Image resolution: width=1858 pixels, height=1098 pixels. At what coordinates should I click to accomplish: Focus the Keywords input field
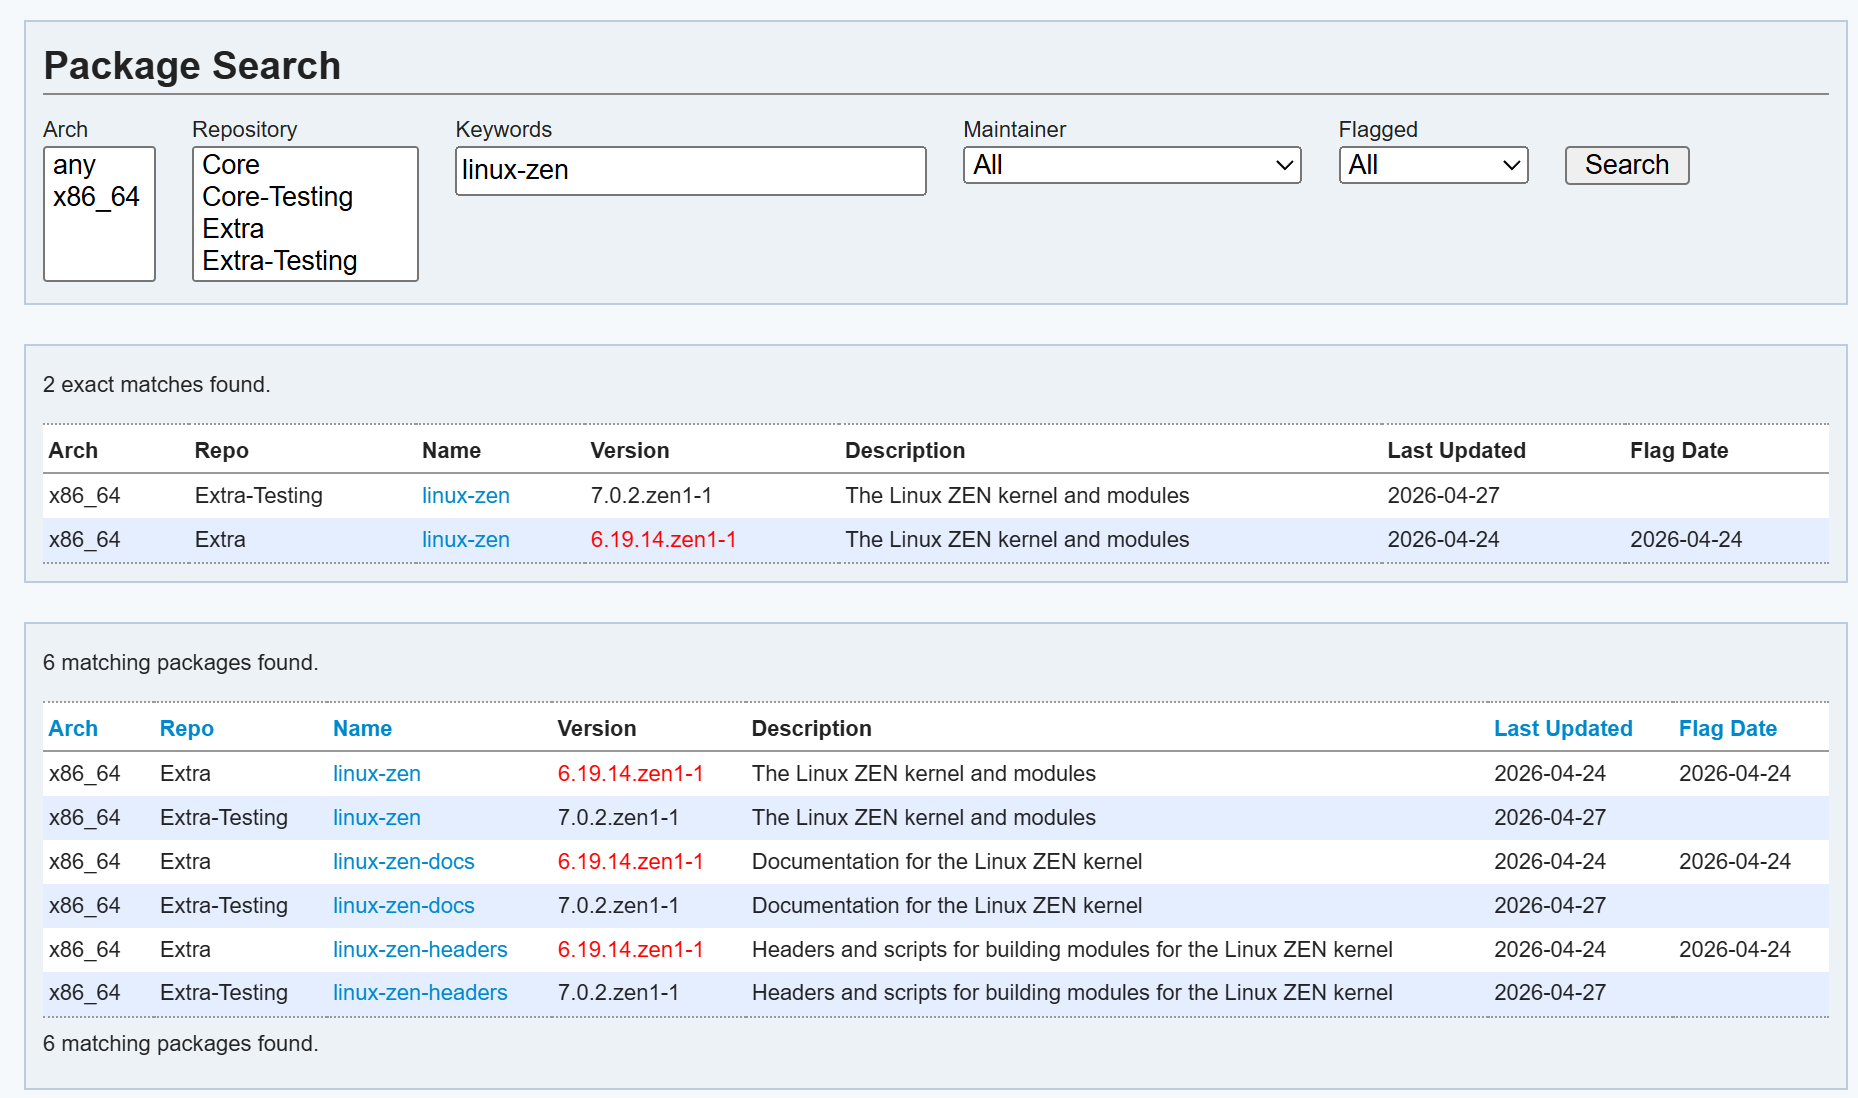(691, 171)
